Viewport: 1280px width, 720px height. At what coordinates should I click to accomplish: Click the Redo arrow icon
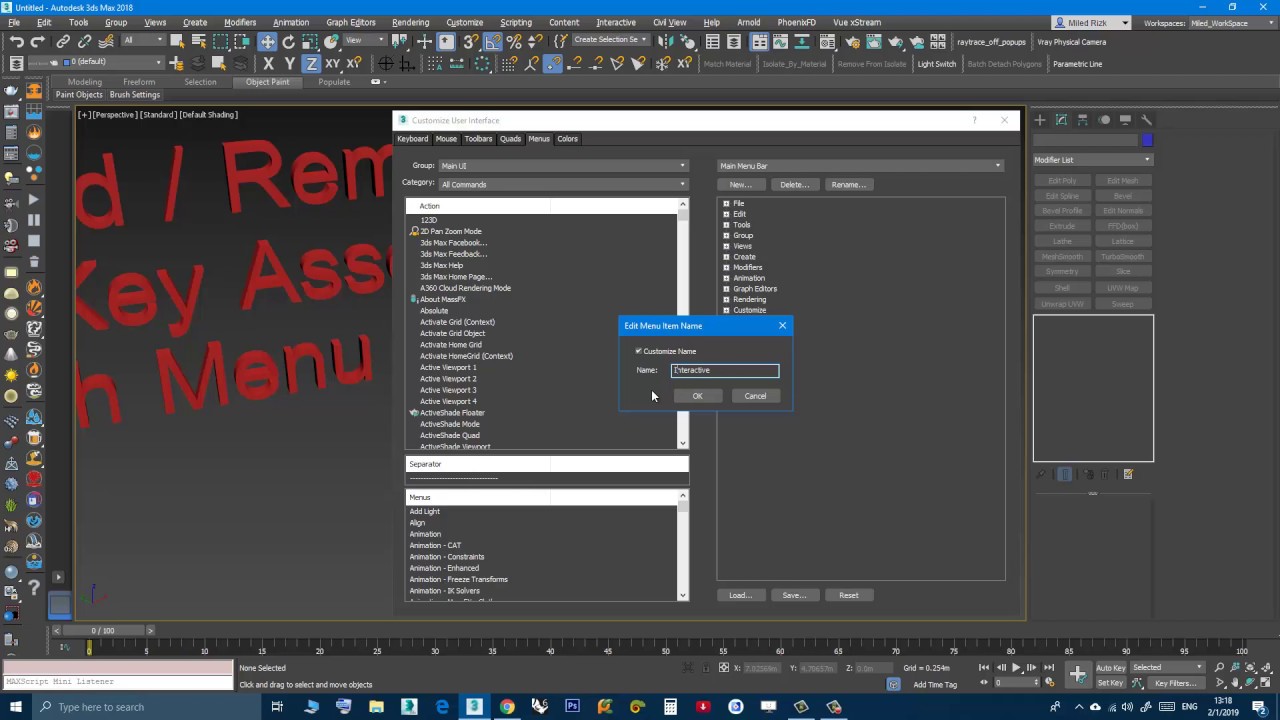click(x=37, y=41)
